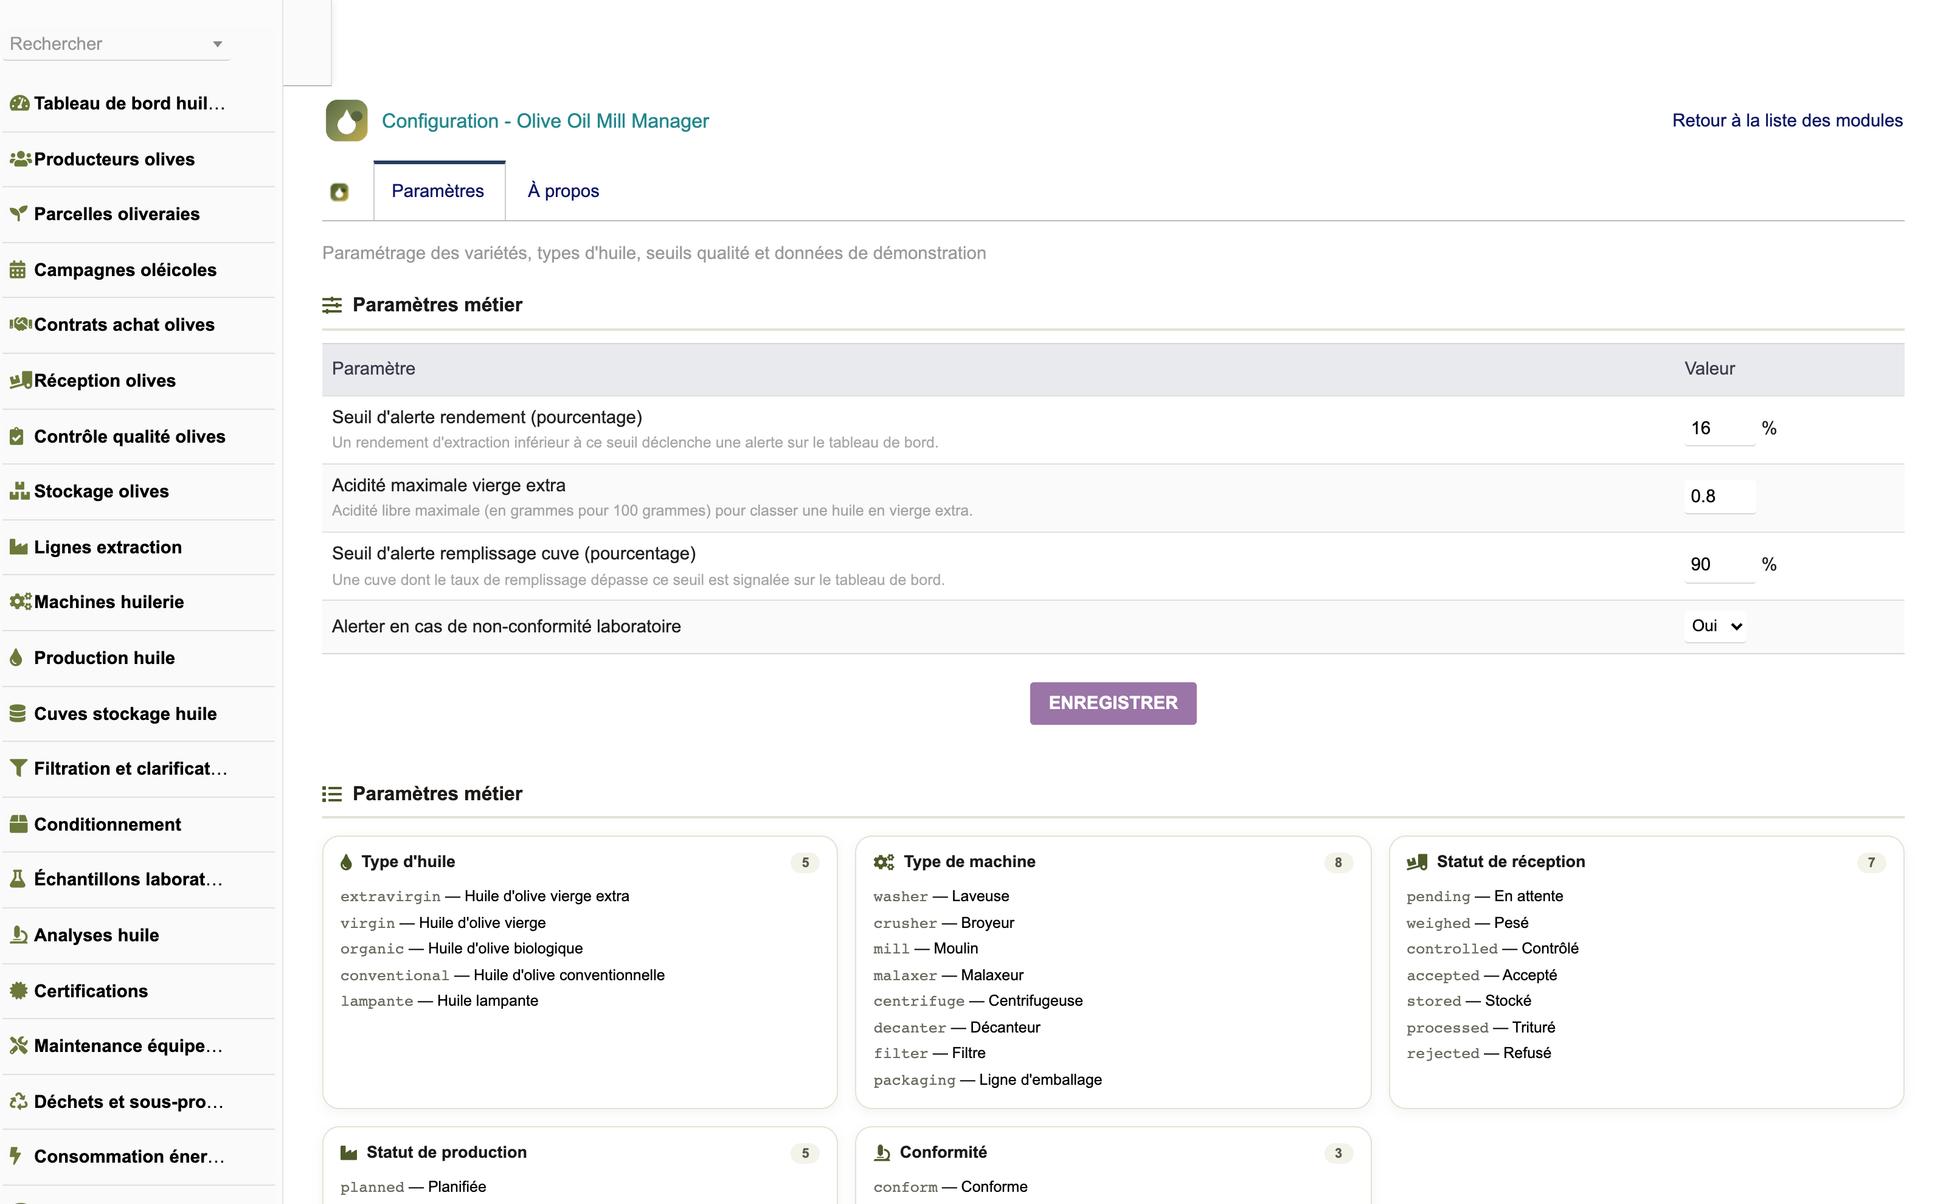The height and width of the screenshot is (1204, 1946).
Task: Click the Réception olives truck icon
Action: 19,380
